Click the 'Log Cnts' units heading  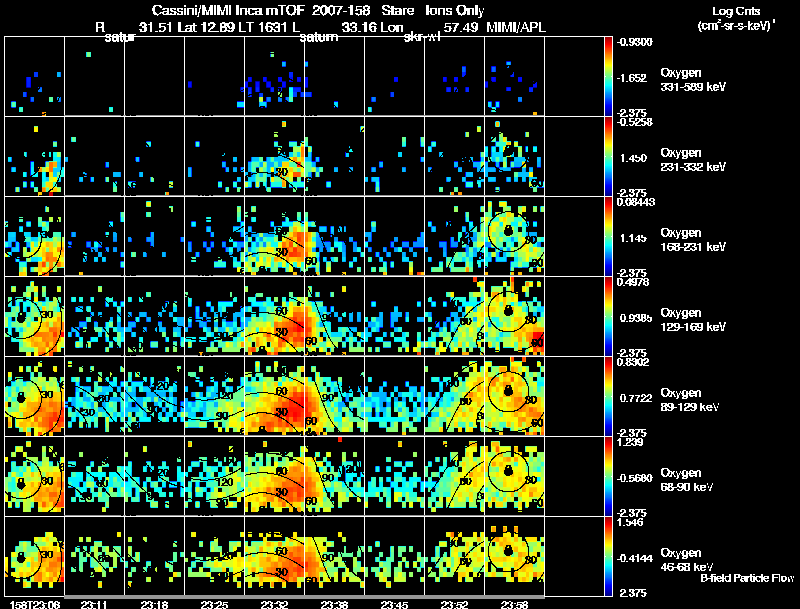[736, 11]
